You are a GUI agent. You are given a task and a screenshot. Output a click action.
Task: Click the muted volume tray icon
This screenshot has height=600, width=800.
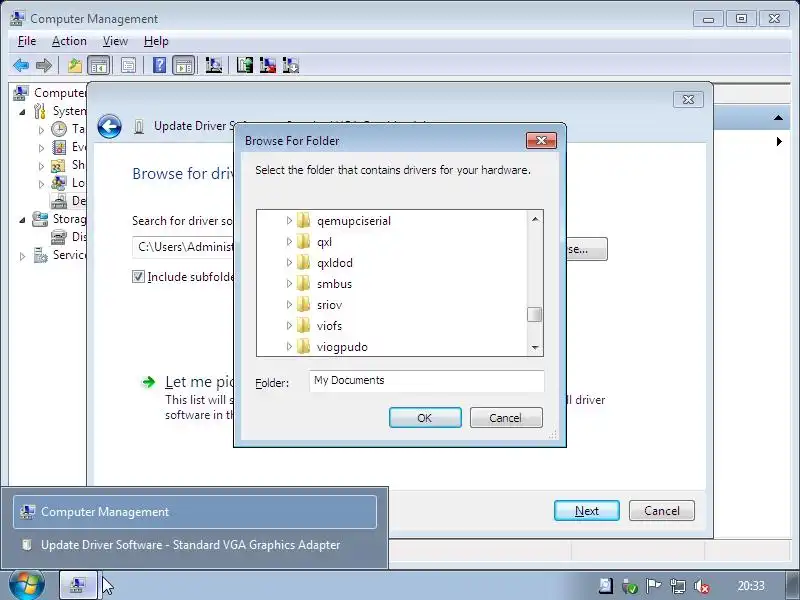tap(702, 586)
